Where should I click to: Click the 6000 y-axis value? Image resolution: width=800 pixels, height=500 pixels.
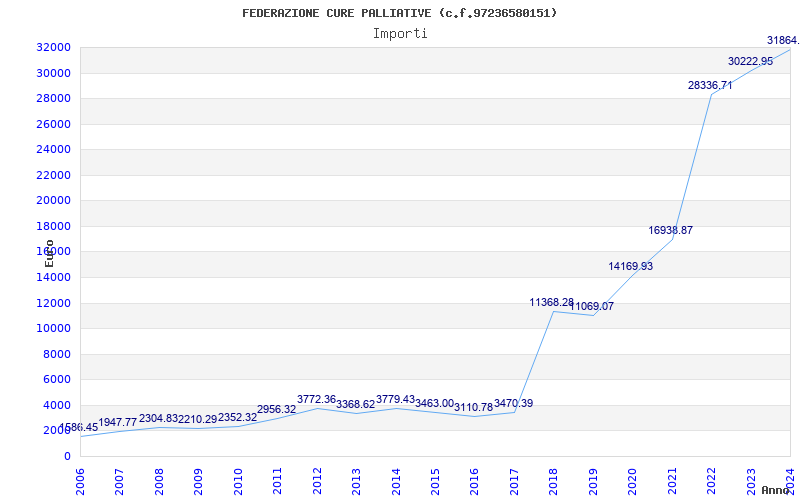(57, 380)
